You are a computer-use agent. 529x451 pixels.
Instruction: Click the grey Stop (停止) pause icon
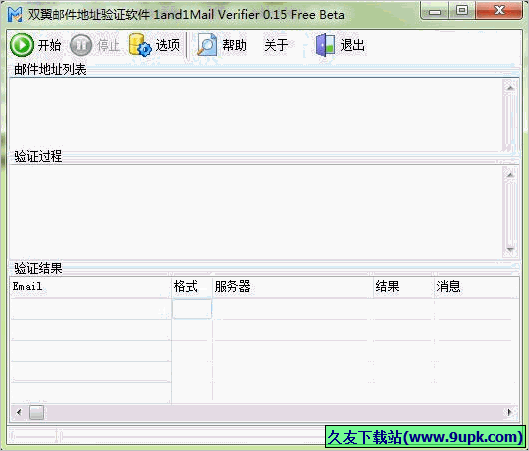pyautogui.click(x=81, y=45)
